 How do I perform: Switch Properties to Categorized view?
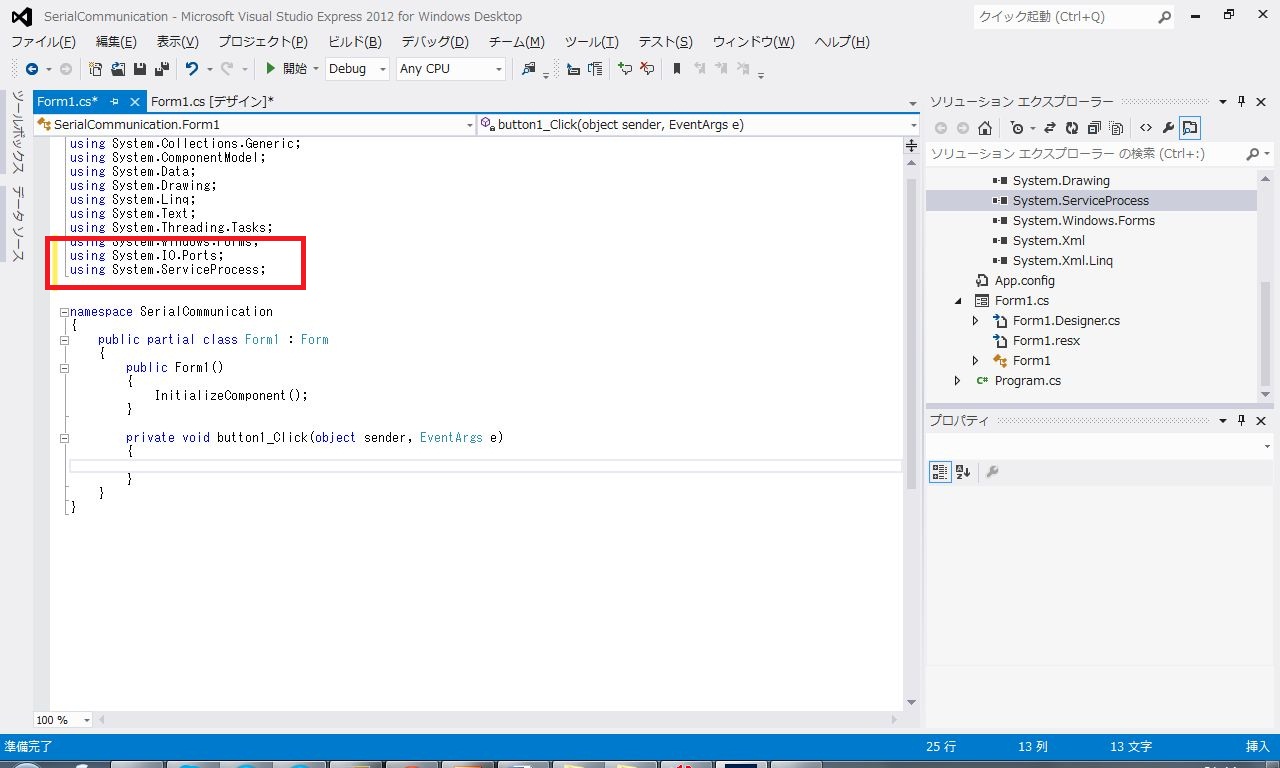[940, 472]
